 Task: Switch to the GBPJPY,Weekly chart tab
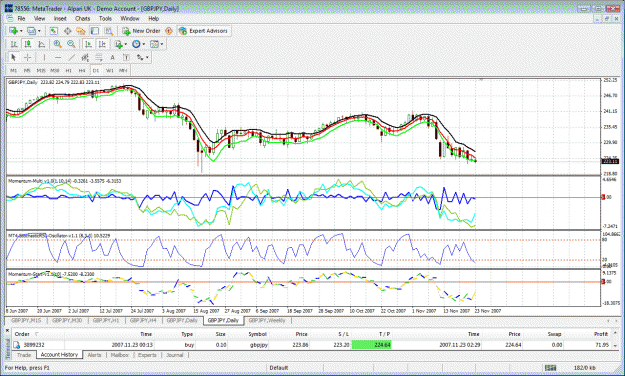[x=267, y=320]
